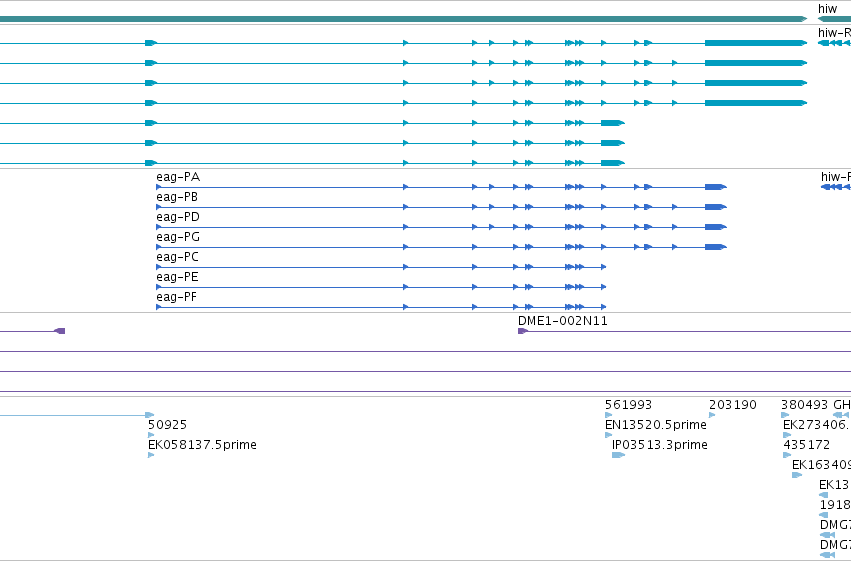
Task: Click the EK273406 label
Action: [817, 425]
